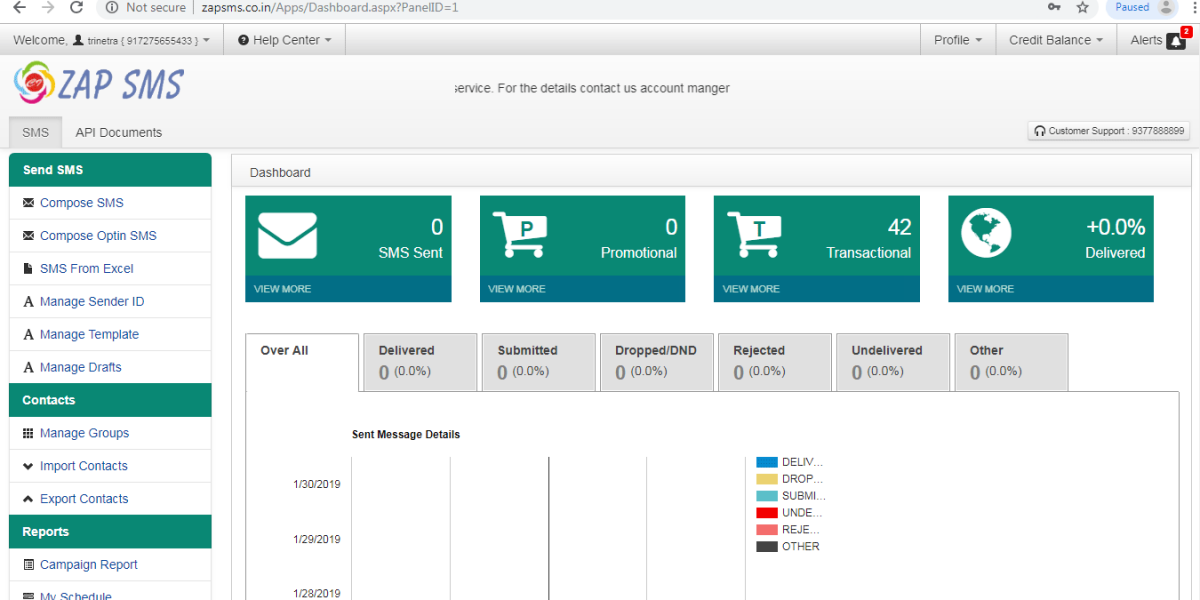Open the Manage Groups link
The image size is (1200, 600).
click(x=84, y=433)
